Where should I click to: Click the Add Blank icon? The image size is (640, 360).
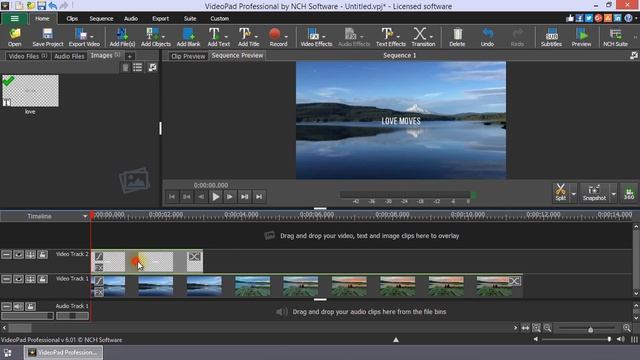[x=188, y=37]
